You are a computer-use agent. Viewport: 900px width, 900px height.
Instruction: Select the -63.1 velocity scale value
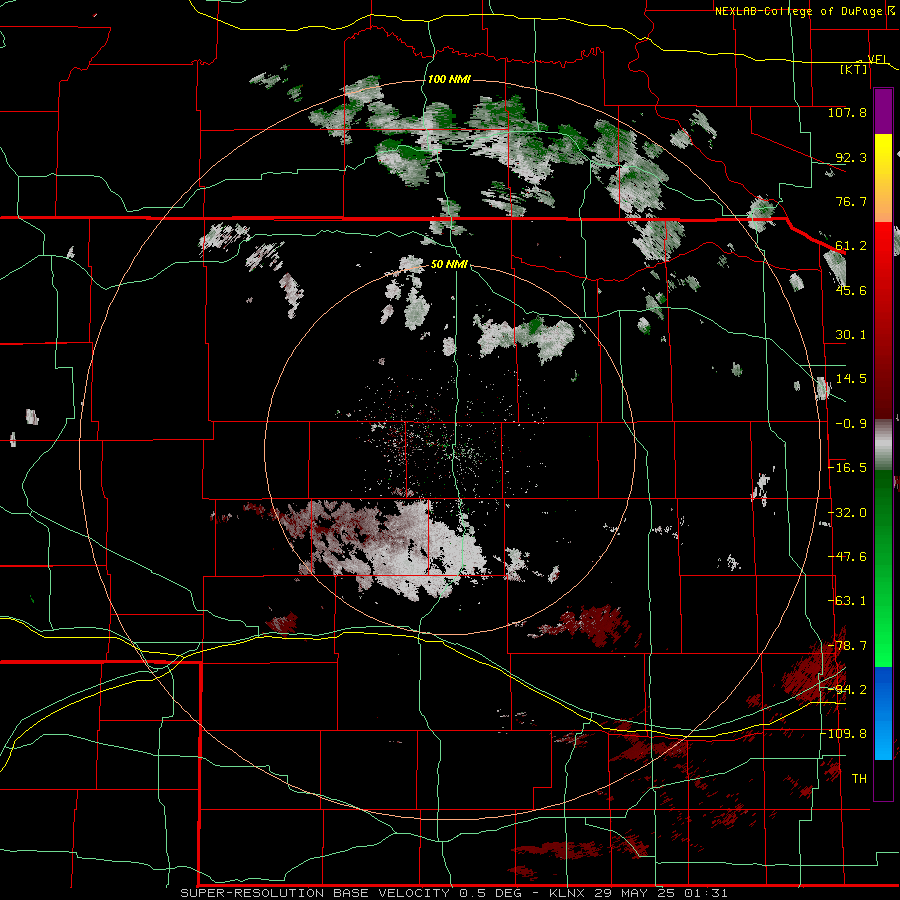tap(847, 601)
